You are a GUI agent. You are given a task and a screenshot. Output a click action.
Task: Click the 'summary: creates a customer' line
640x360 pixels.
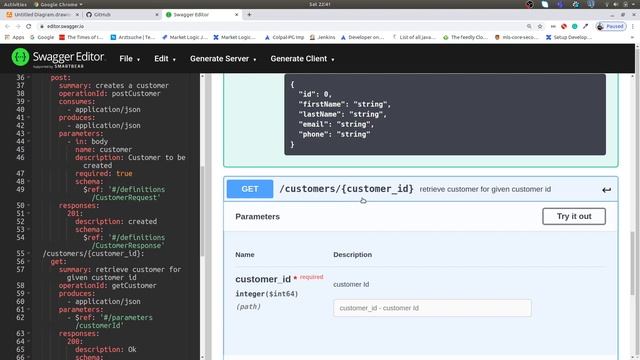pos(113,85)
